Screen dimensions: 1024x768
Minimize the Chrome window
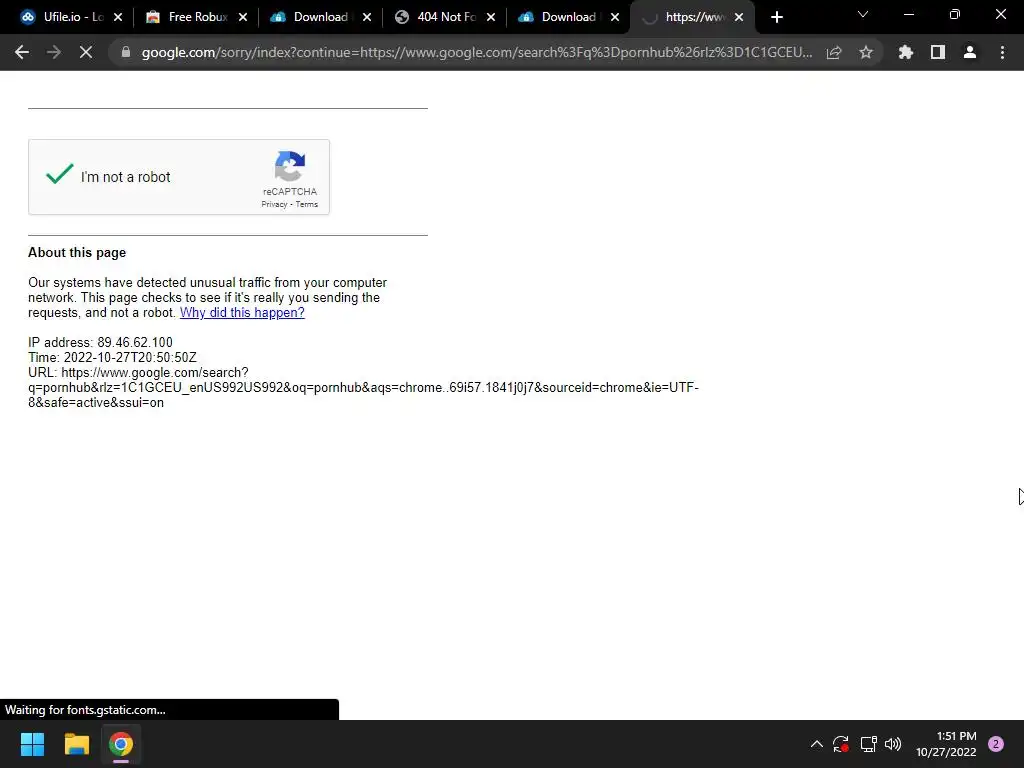coord(908,14)
